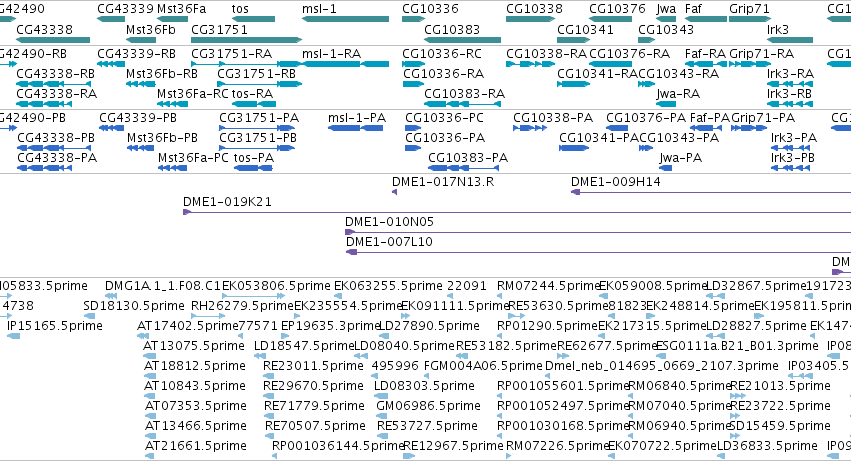Click protein CG10336-PC
The height and width of the screenshot is (461, 851).
[413, 128]
